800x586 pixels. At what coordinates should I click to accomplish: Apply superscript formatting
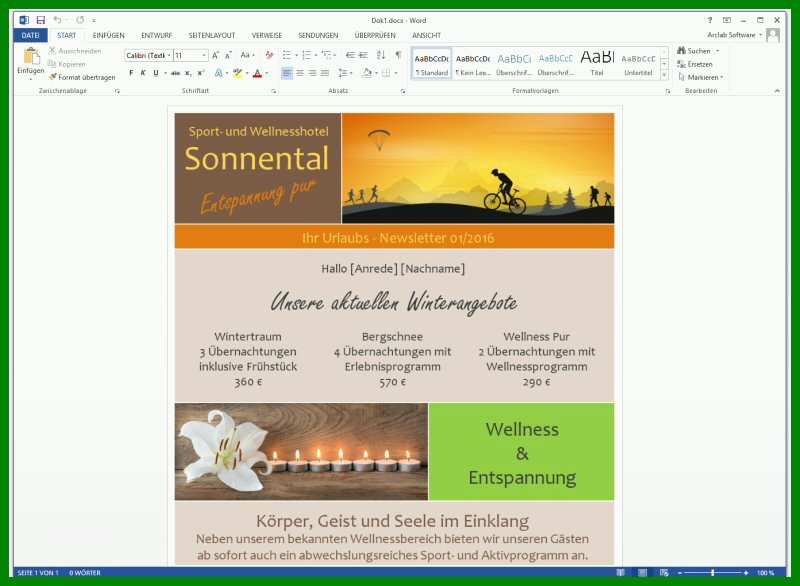tap(201, 73)
